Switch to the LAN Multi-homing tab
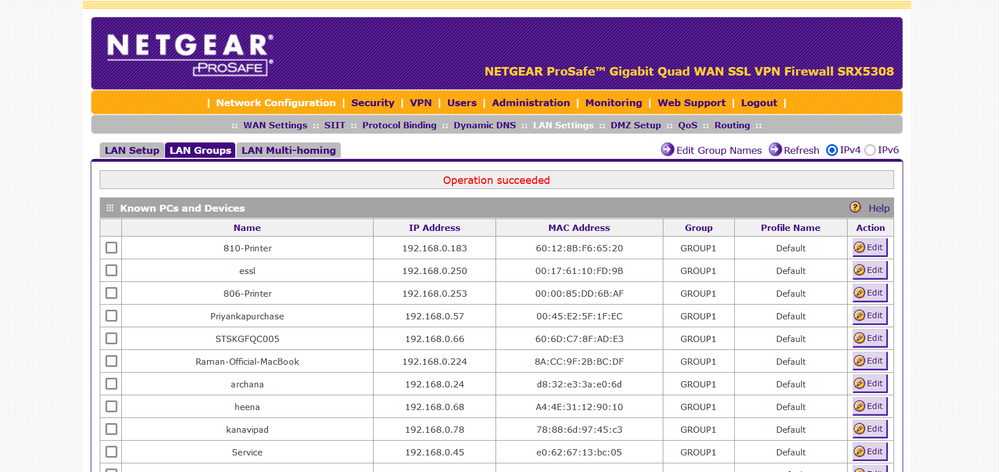The width and height of the screenshot is (999, 472). pyautogui.click(x=289, y=150)
